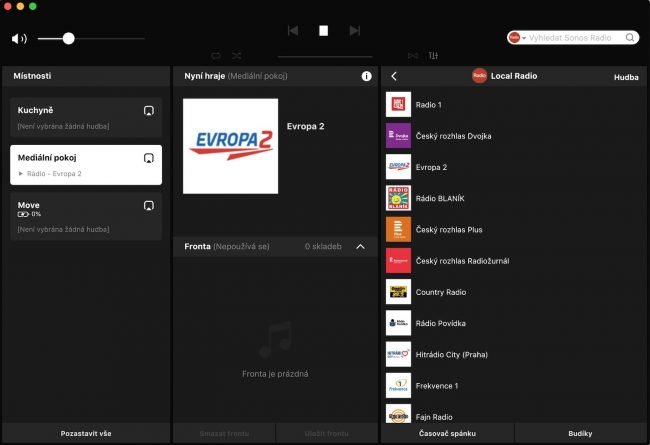Image resolution: width=650 pixels, height=445 pixels.
Task: Skip to next track
Action: (354, 31)
